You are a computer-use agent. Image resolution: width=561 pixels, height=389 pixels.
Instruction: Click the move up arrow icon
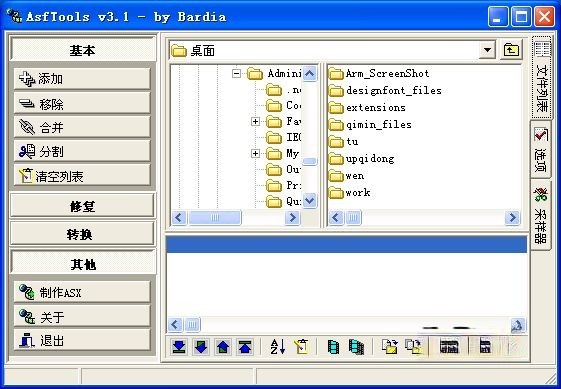pos(223,346)
